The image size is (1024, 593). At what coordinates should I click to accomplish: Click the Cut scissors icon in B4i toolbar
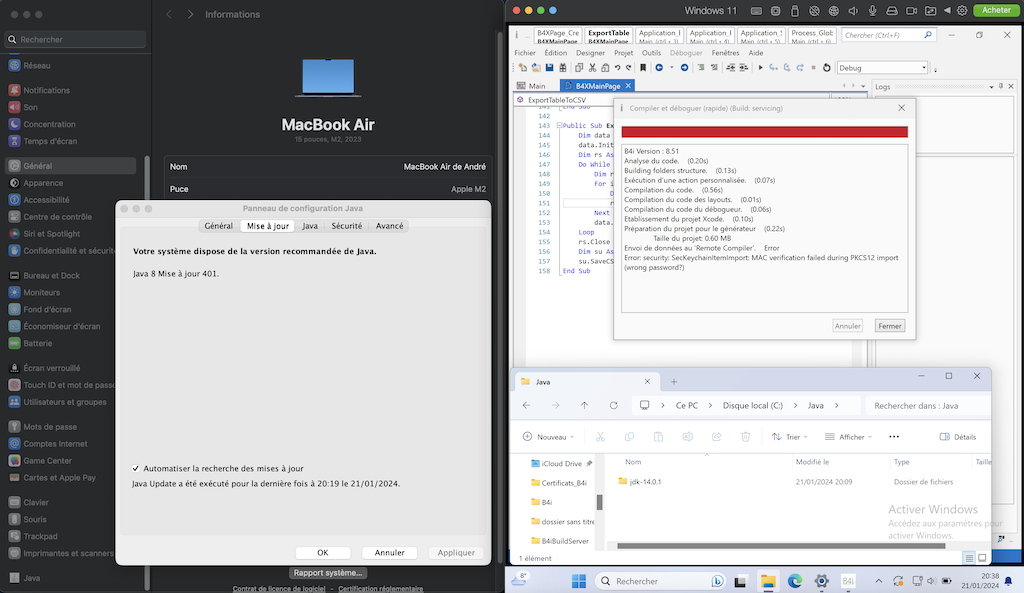tap(592, 68)
